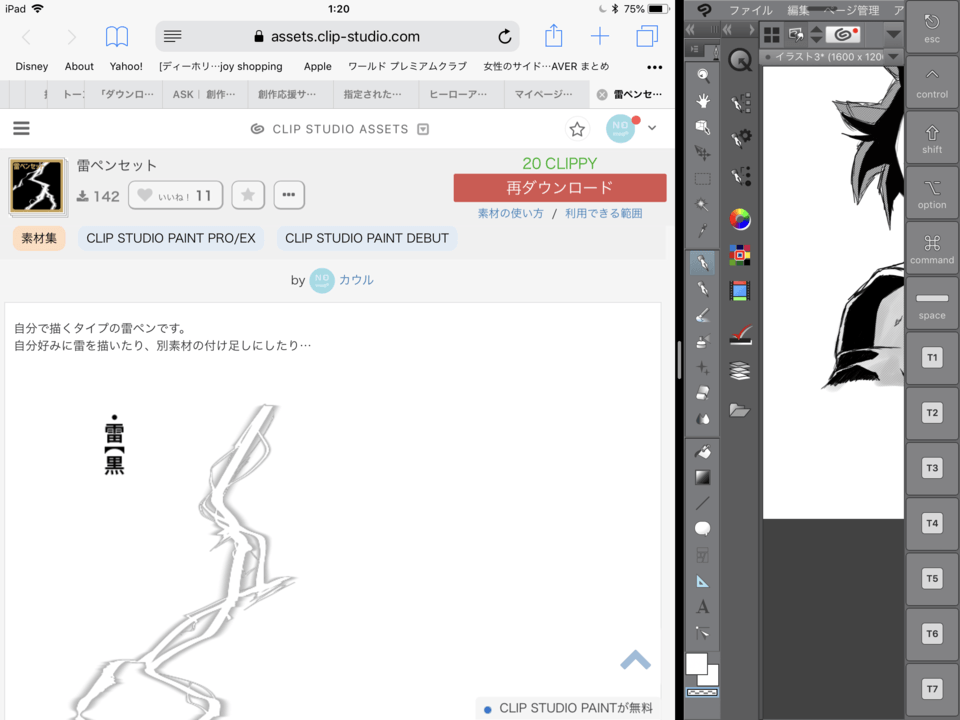
Task: Select the Gradient tool
Action: (703, 477)
